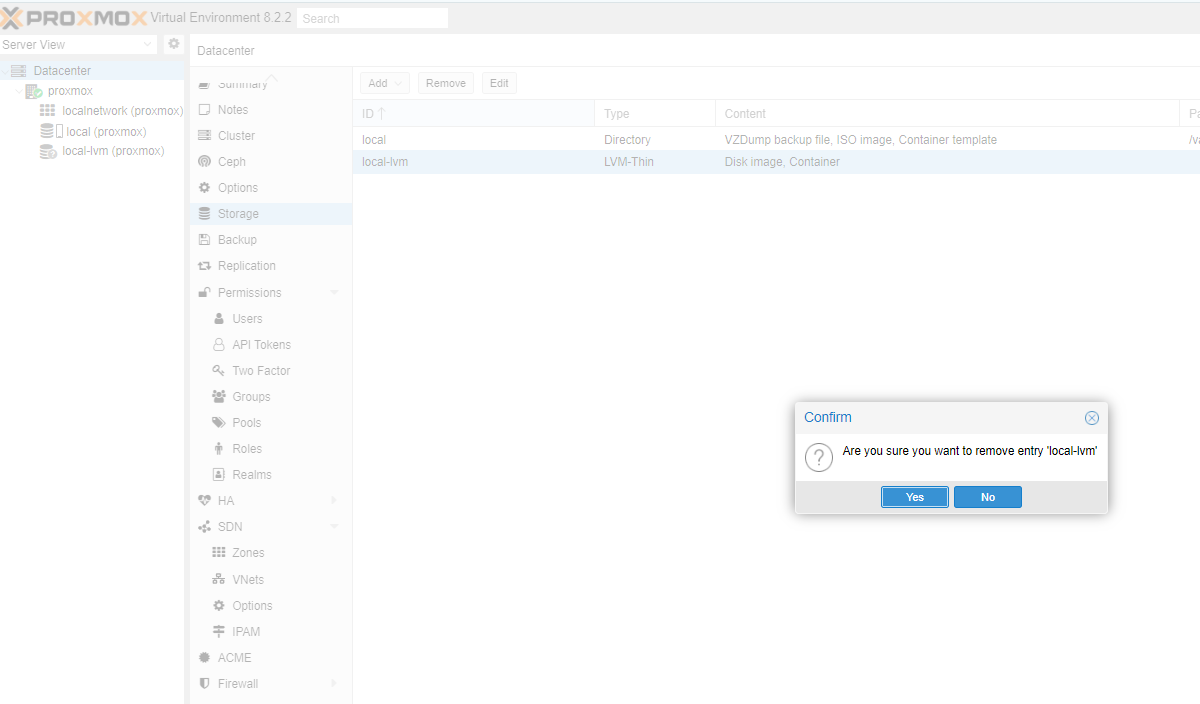Click the Edit storage button

coord(499,84)
